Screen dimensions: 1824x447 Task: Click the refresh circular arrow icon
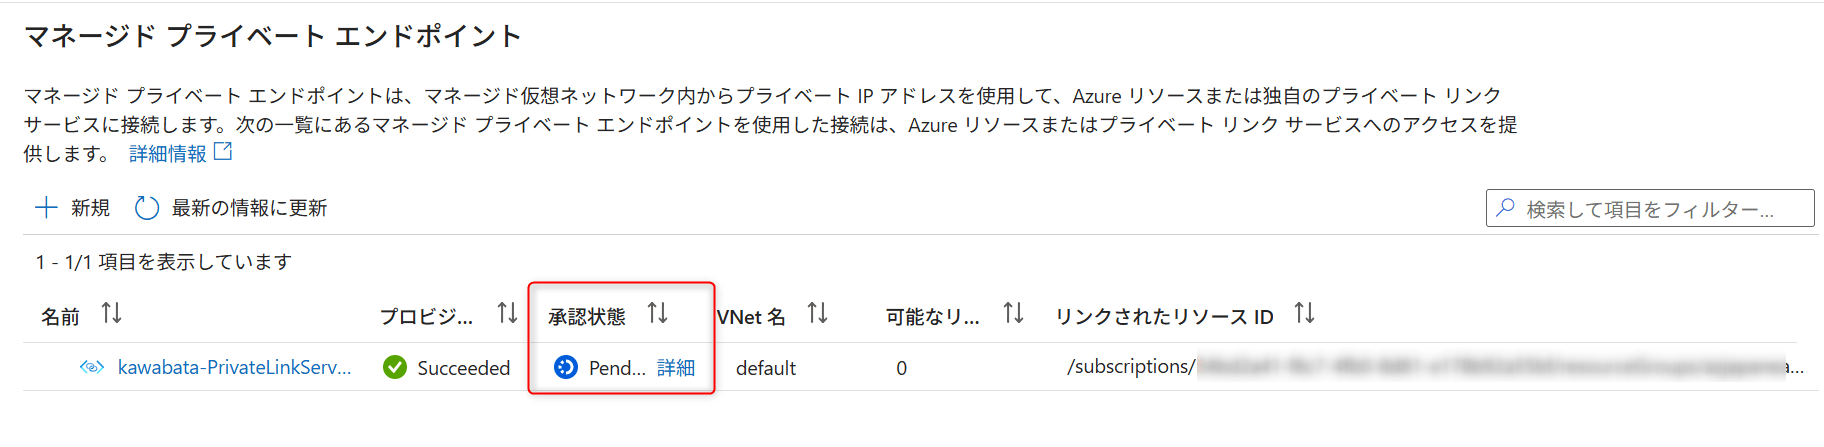147,207
